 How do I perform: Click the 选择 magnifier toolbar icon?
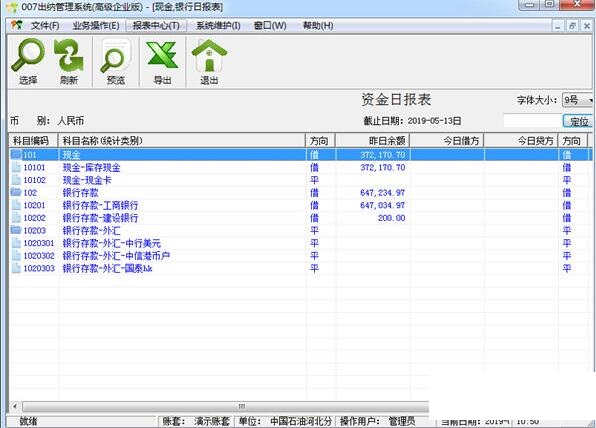28,56
